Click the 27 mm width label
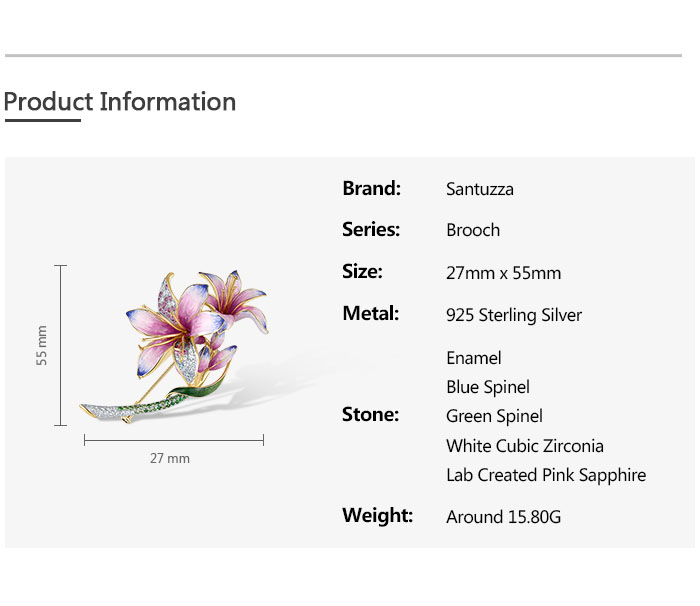This screenshot has width=700, height=606. (170, 458)
